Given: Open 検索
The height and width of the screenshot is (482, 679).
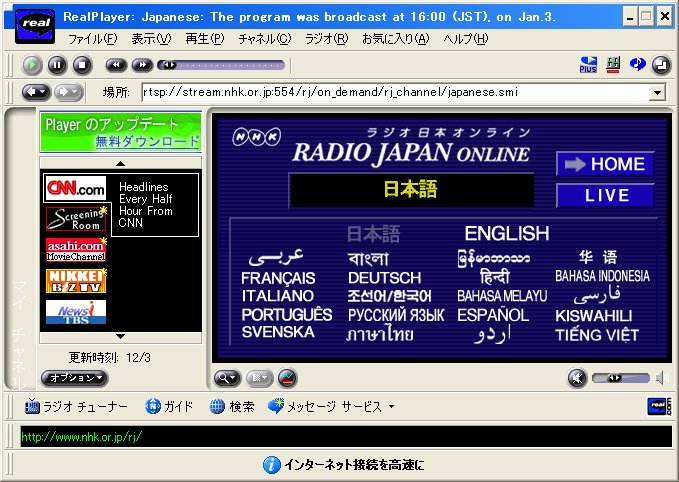Looking at the screenshot, I should 232,407.
